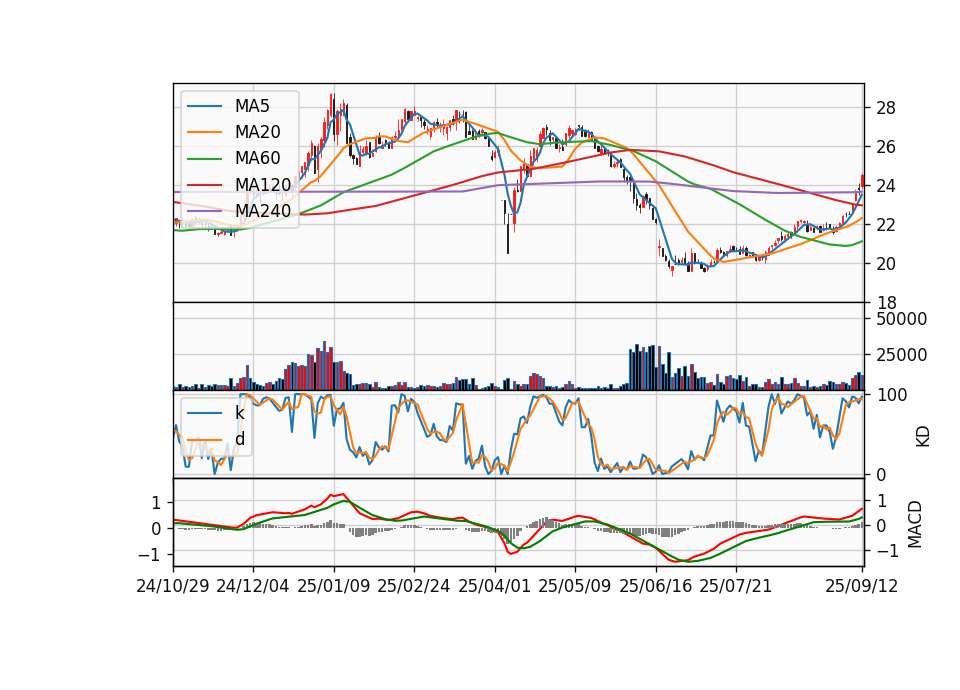Click the KD axis value 100
The height and width of the screenshot is (690, 960).
892,395
